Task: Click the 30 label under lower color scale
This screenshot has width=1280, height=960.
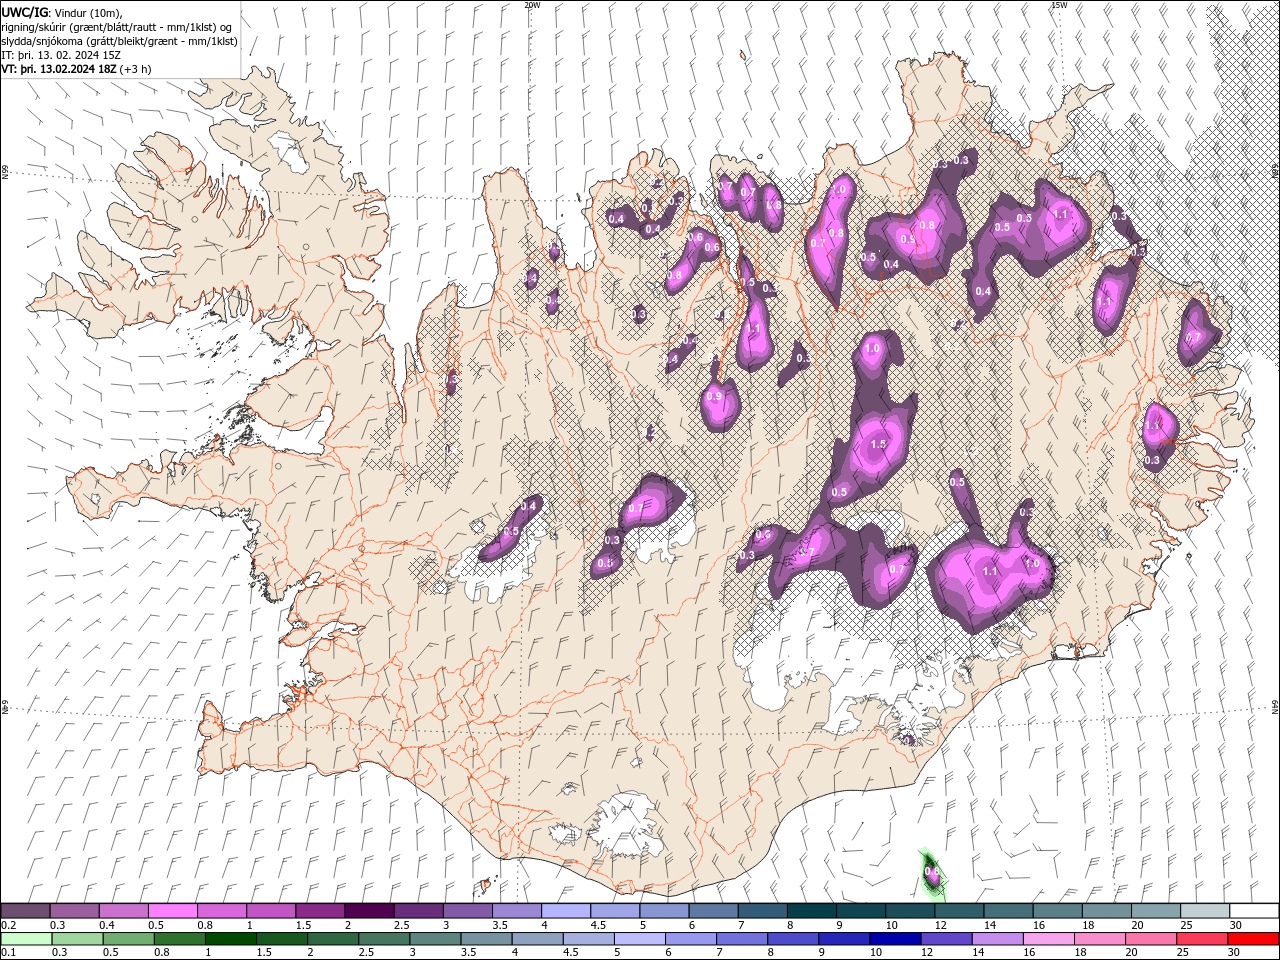Action: pos(1236,953)
